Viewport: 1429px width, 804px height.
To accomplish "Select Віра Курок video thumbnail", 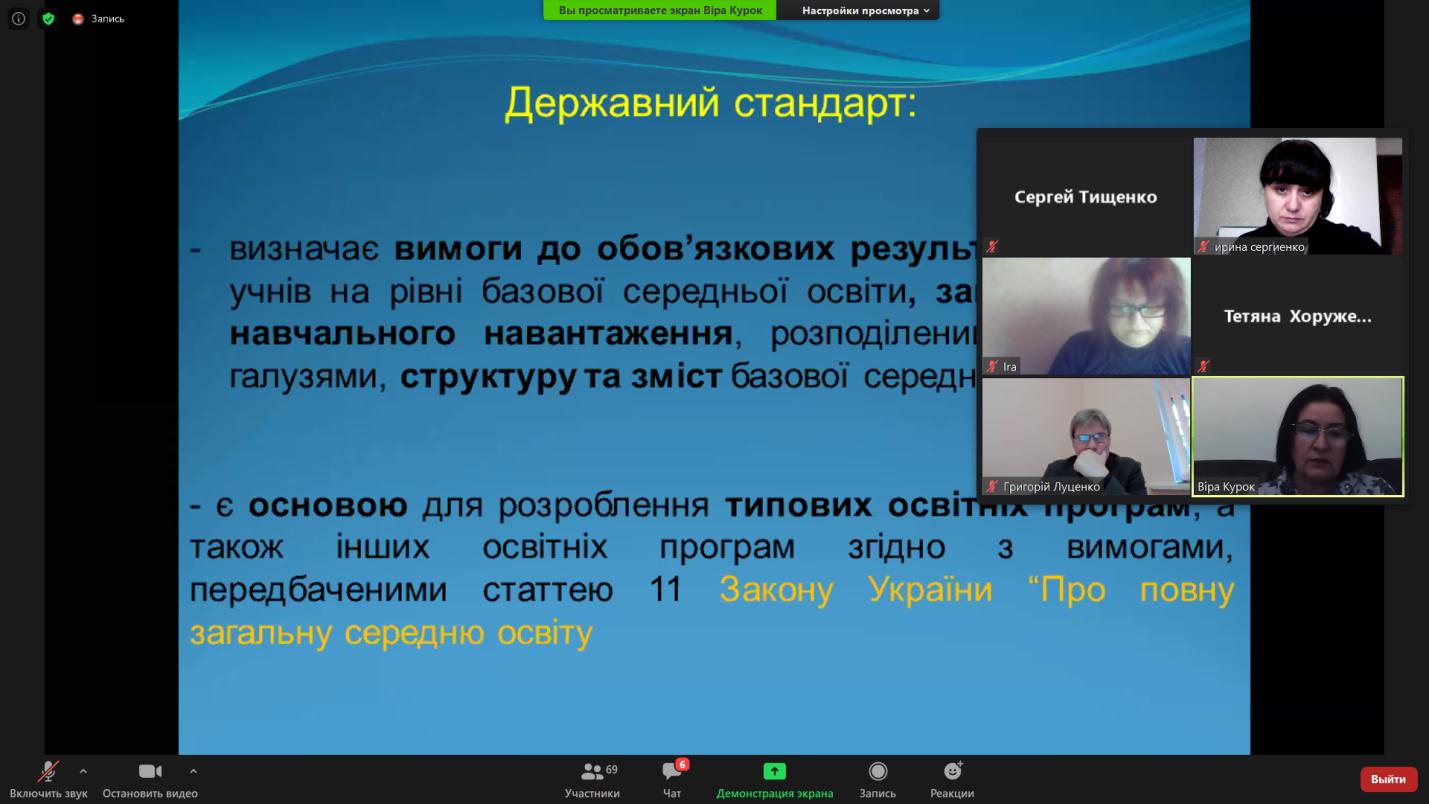I will point(1297,436).
